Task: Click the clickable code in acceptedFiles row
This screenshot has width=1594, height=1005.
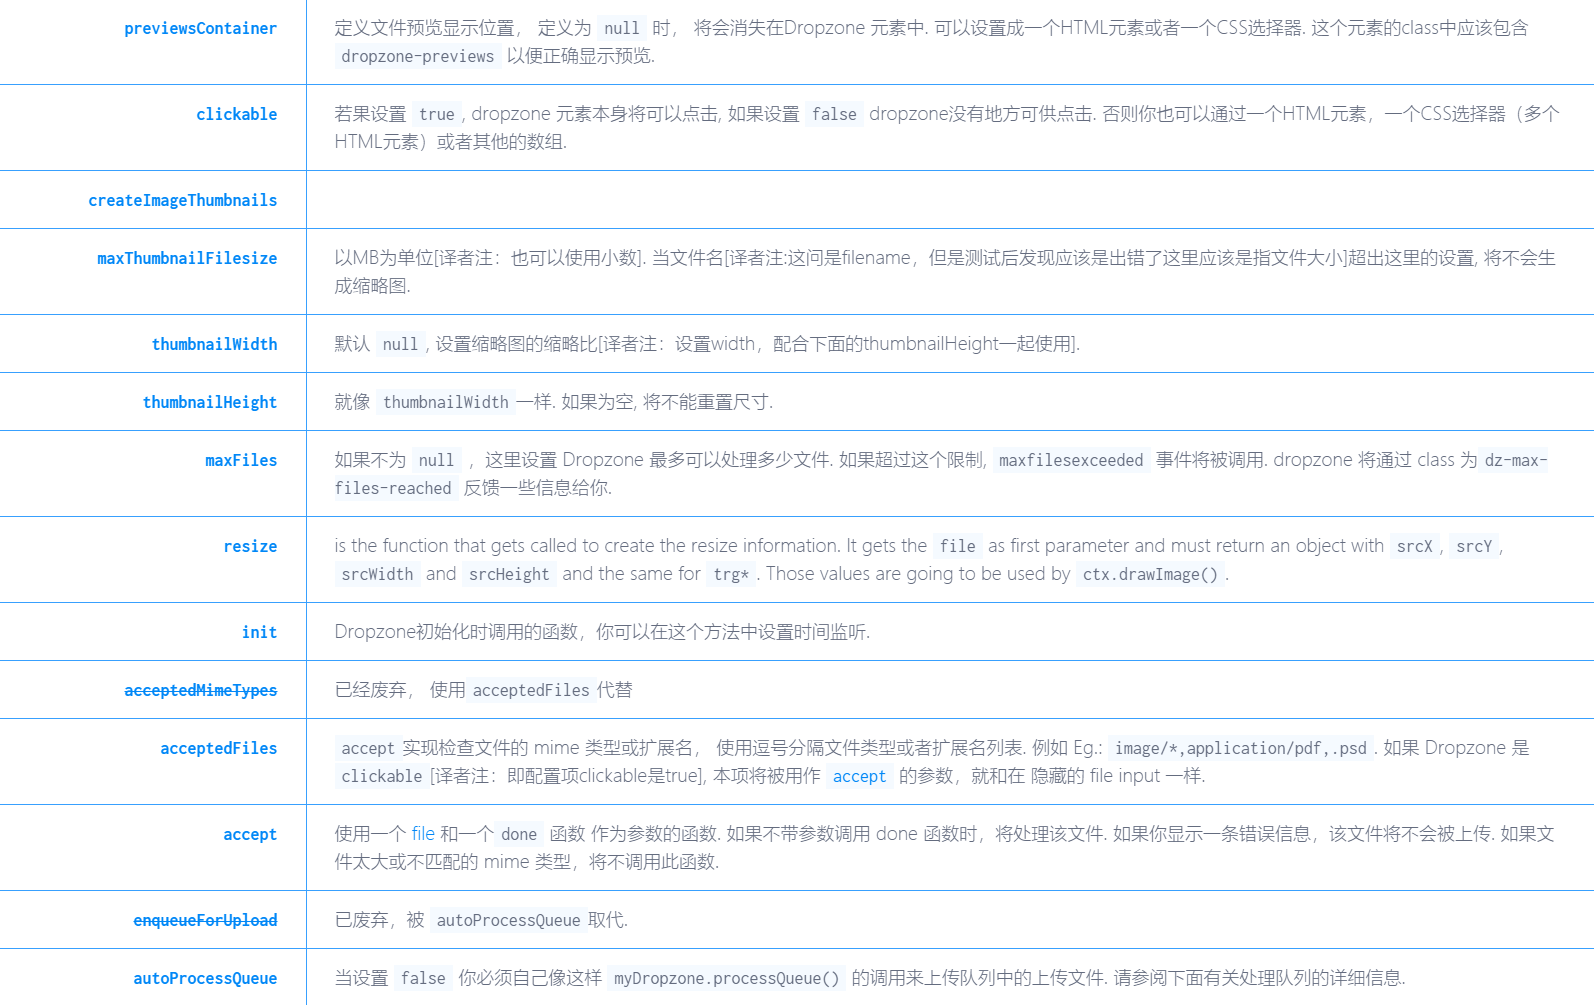Action: 382,777
